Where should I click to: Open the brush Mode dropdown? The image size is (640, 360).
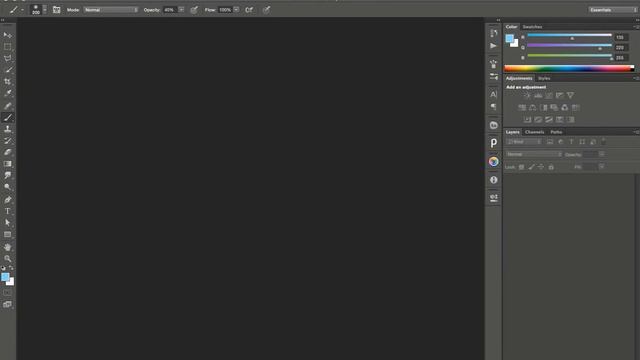pyautogui.click(x=111, y=10)
